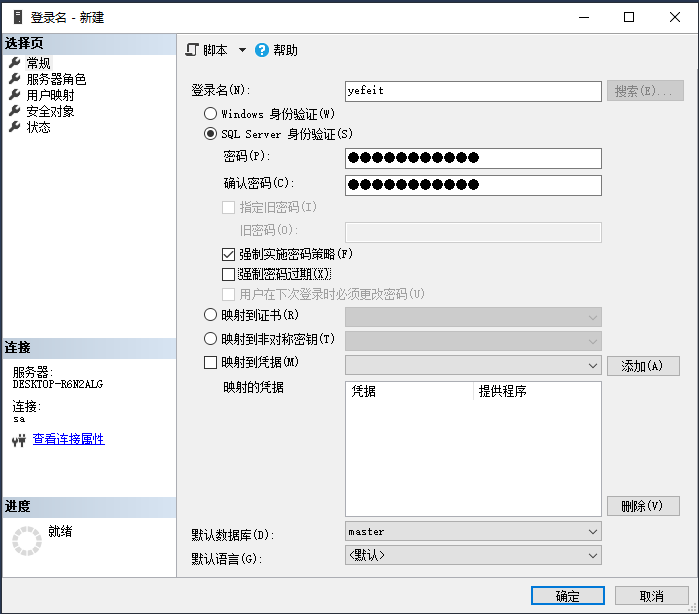
Task: Switch to the 服务器角色 page
Action: [56, 79]
